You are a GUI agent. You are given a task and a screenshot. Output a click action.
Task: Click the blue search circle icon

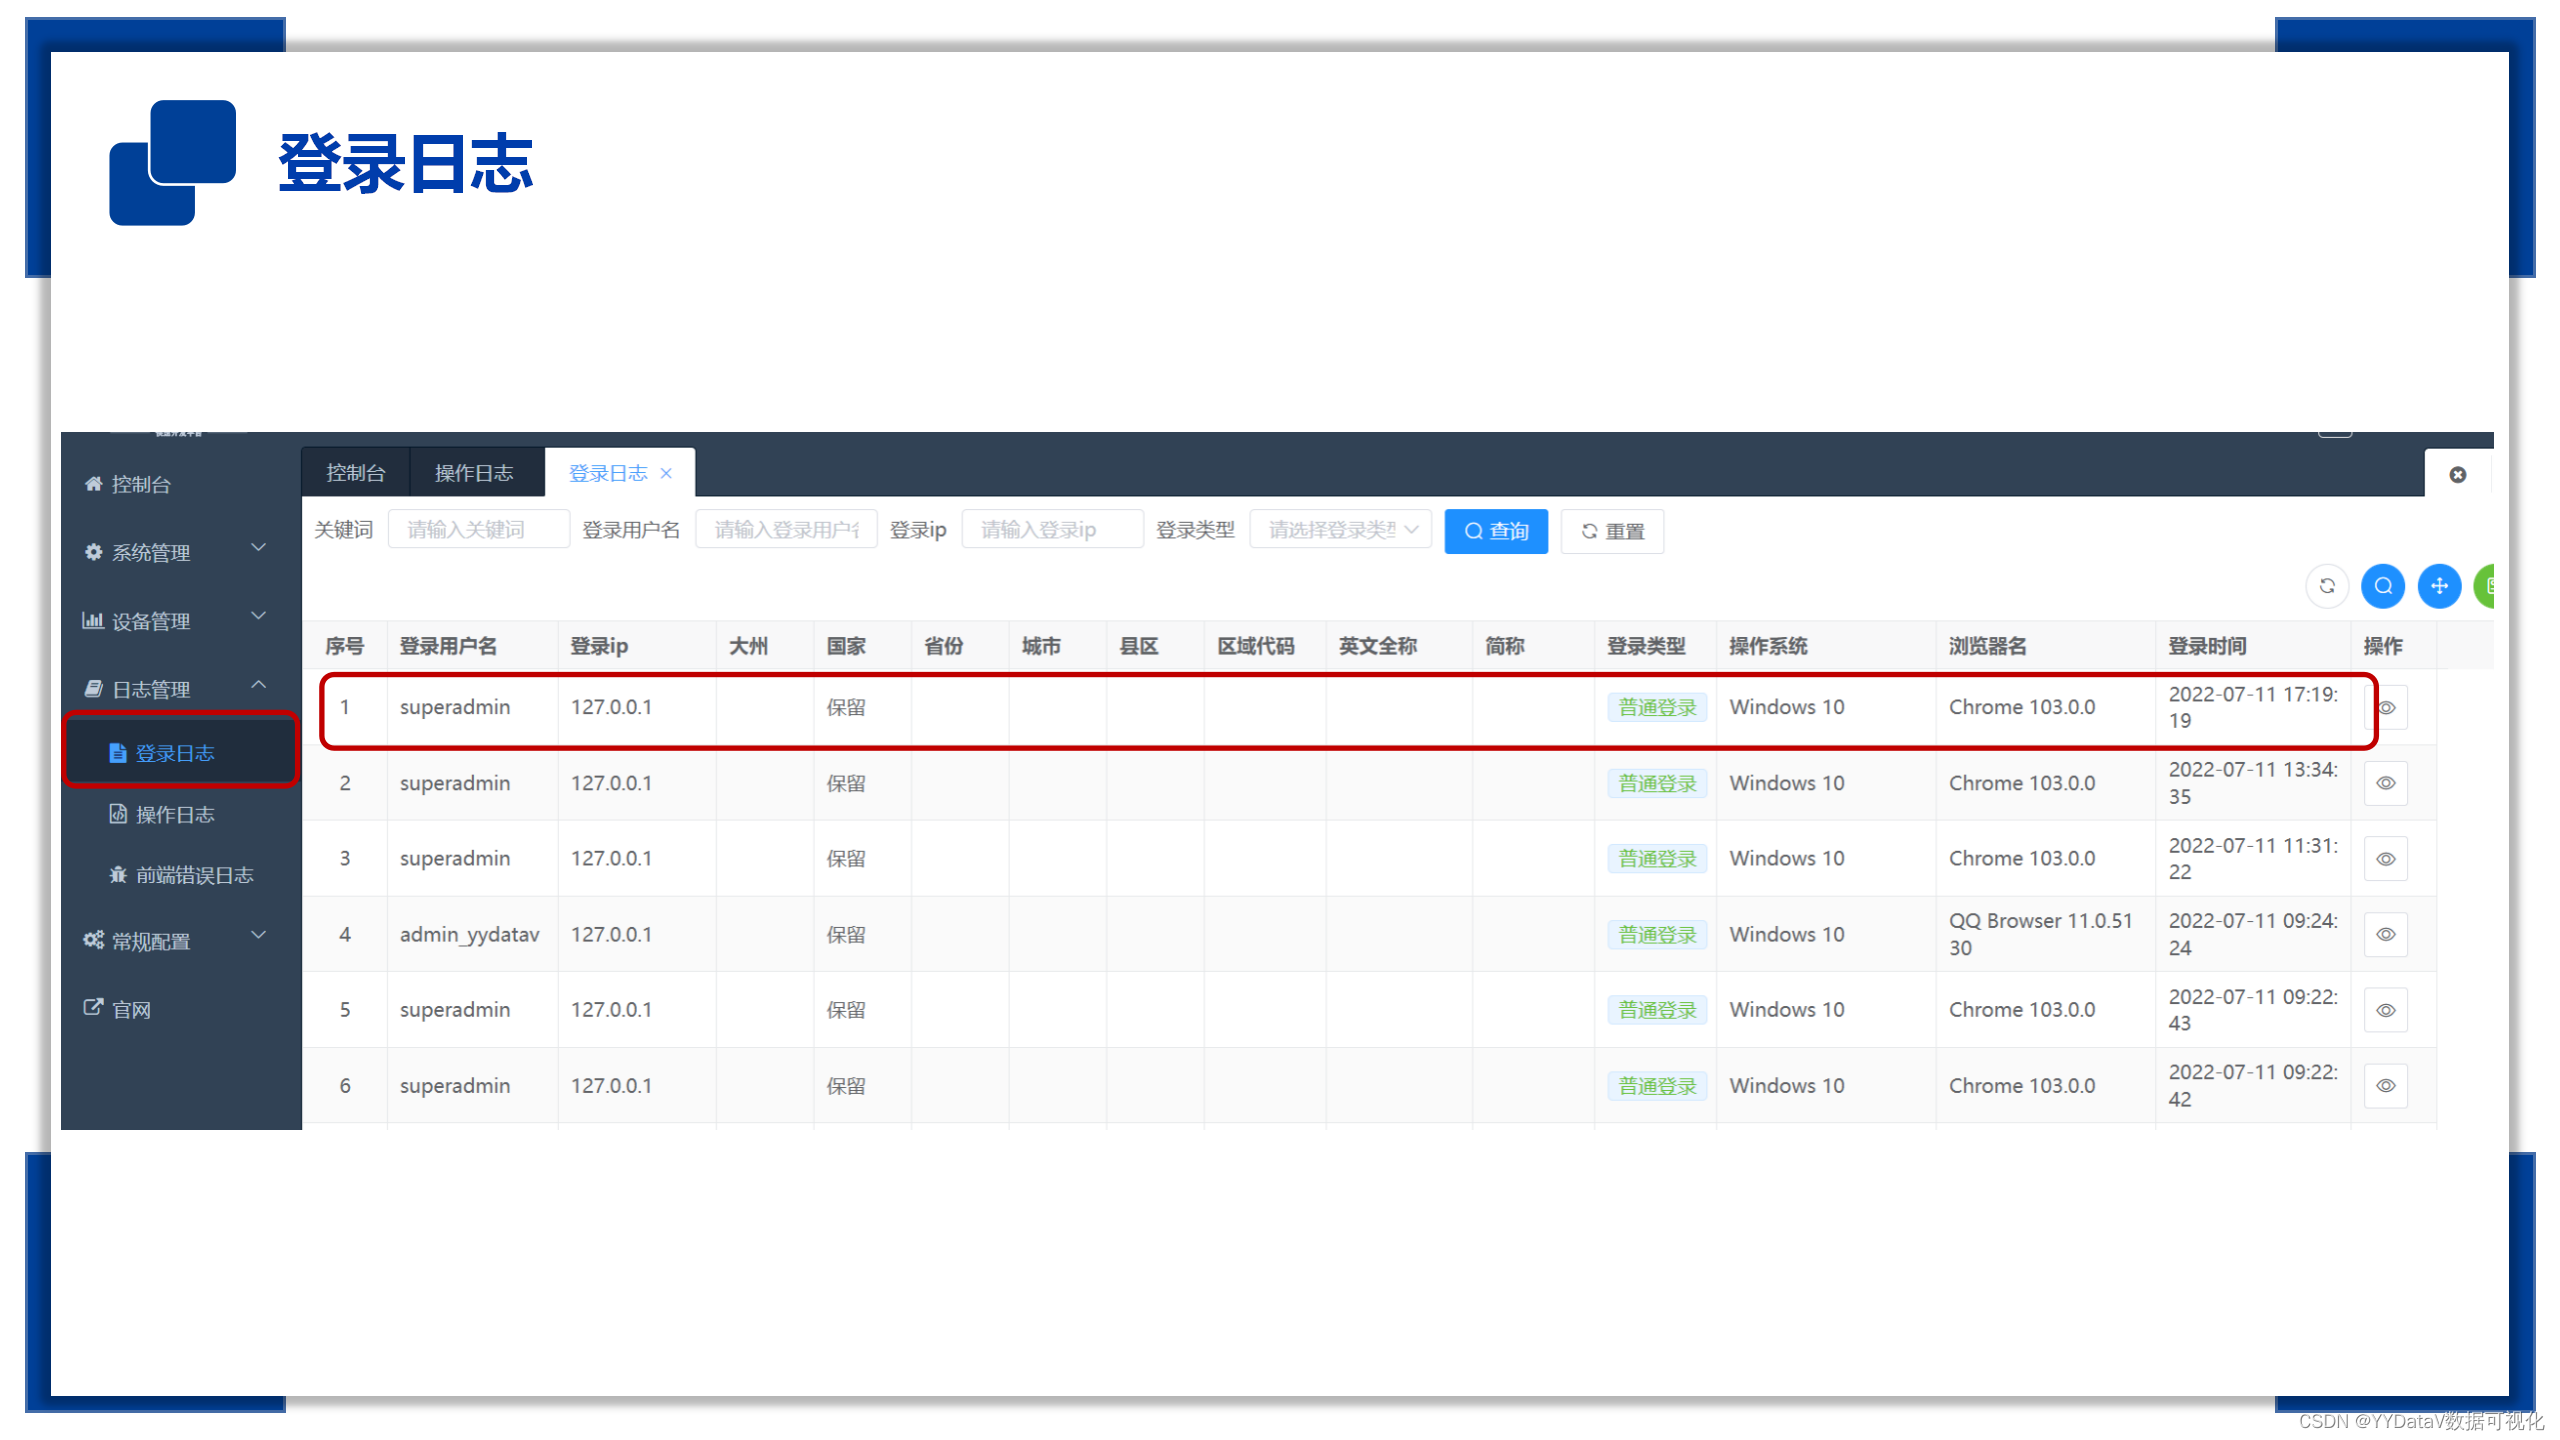[2383, 586]
